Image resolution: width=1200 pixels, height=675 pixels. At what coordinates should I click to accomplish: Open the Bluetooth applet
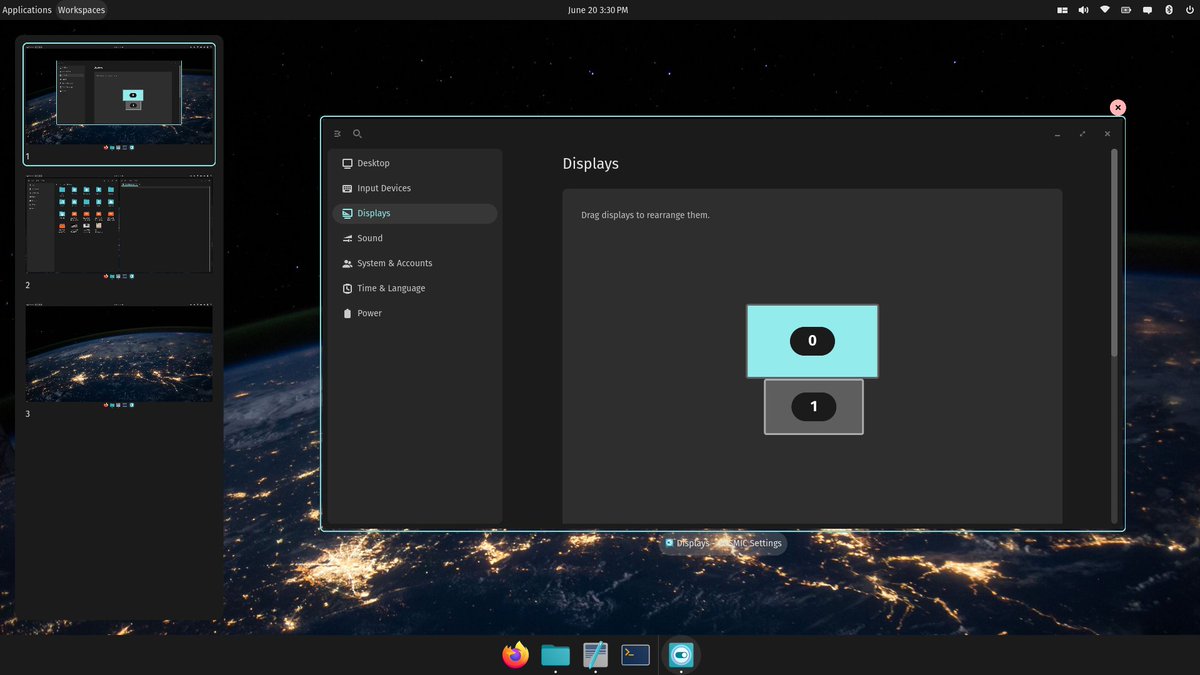point(1168,10)
